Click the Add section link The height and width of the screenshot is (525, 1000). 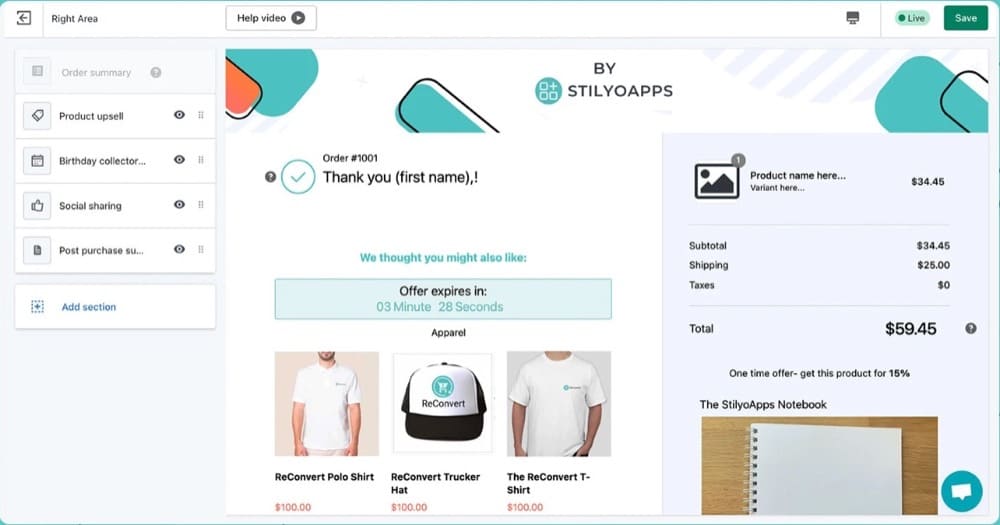(89, 307)
